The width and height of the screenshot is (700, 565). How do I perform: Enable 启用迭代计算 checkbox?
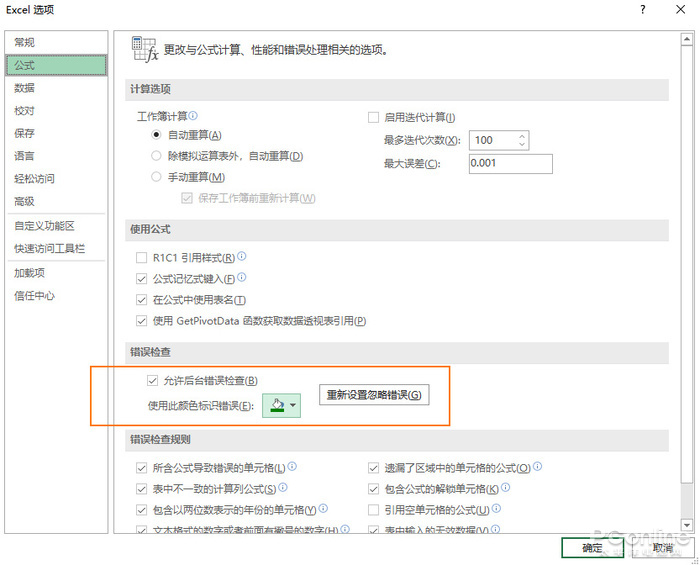[374, 117]
